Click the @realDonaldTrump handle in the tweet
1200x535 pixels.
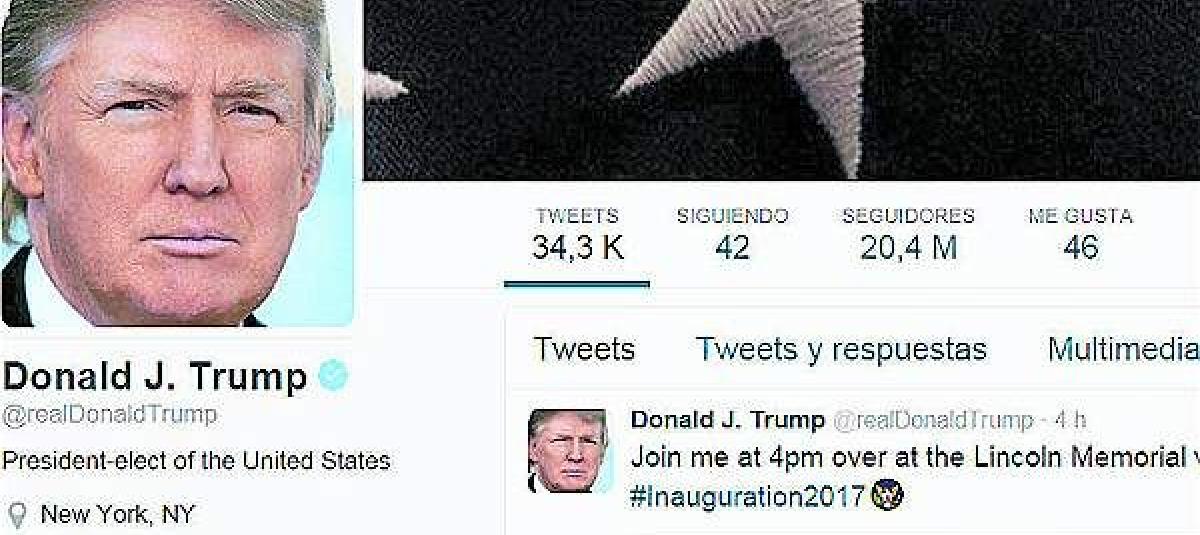[x=932, y=420]
